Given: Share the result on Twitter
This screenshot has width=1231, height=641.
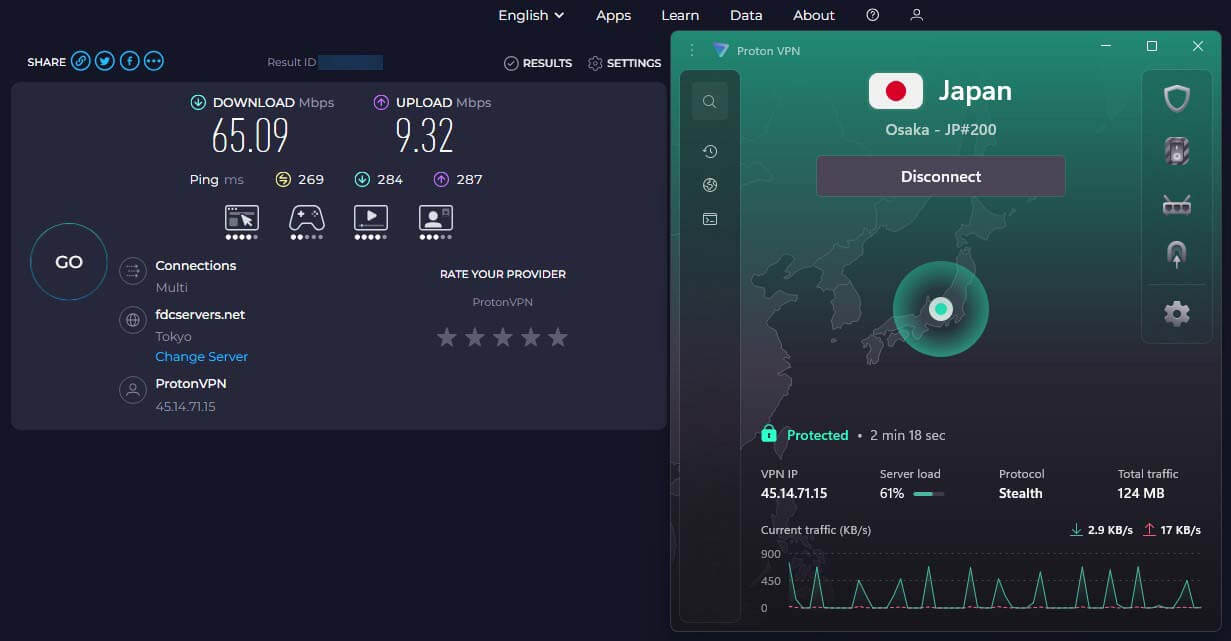Looking at the screenshot, I should [105, 61].
